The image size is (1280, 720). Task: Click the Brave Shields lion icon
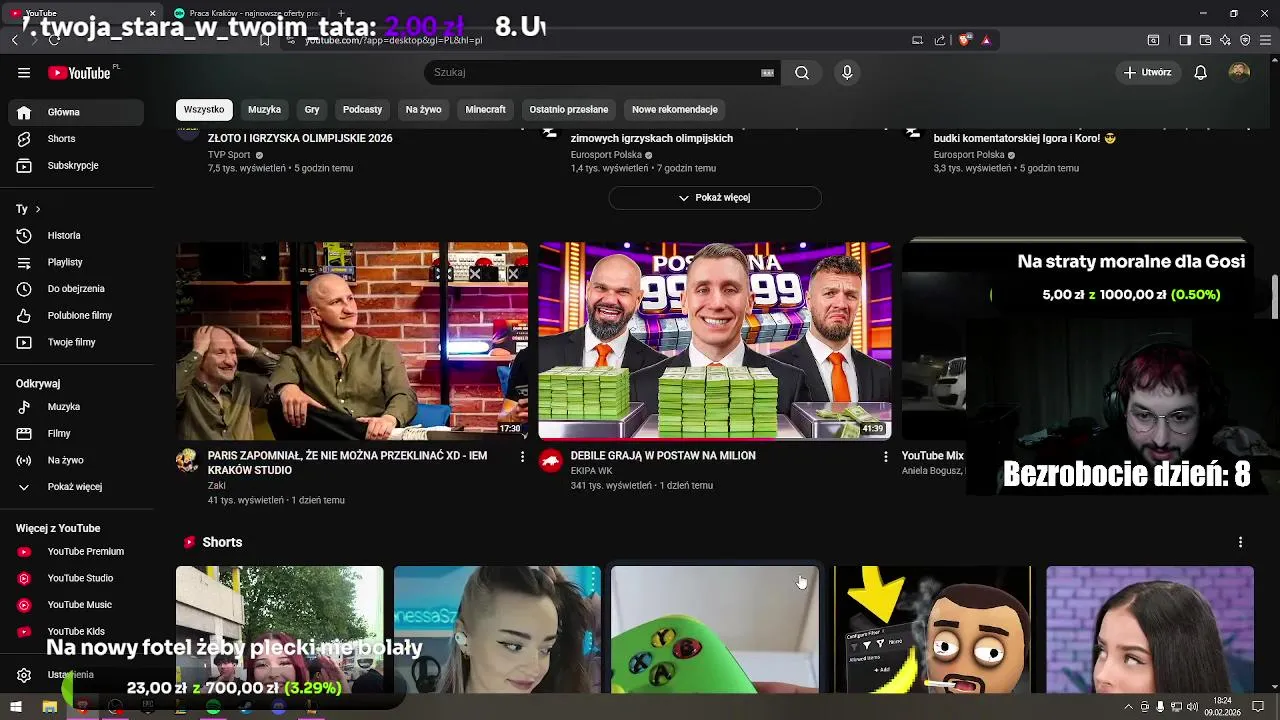965,40
